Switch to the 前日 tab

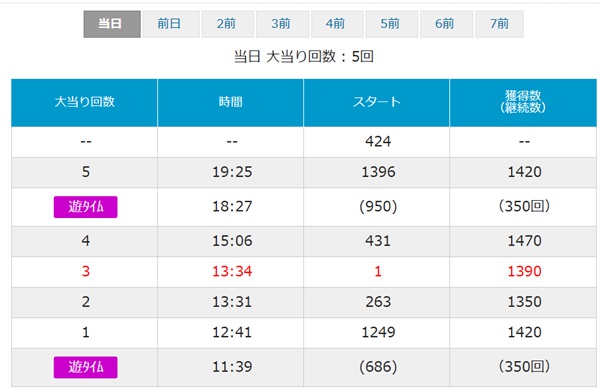pos(171,24)
